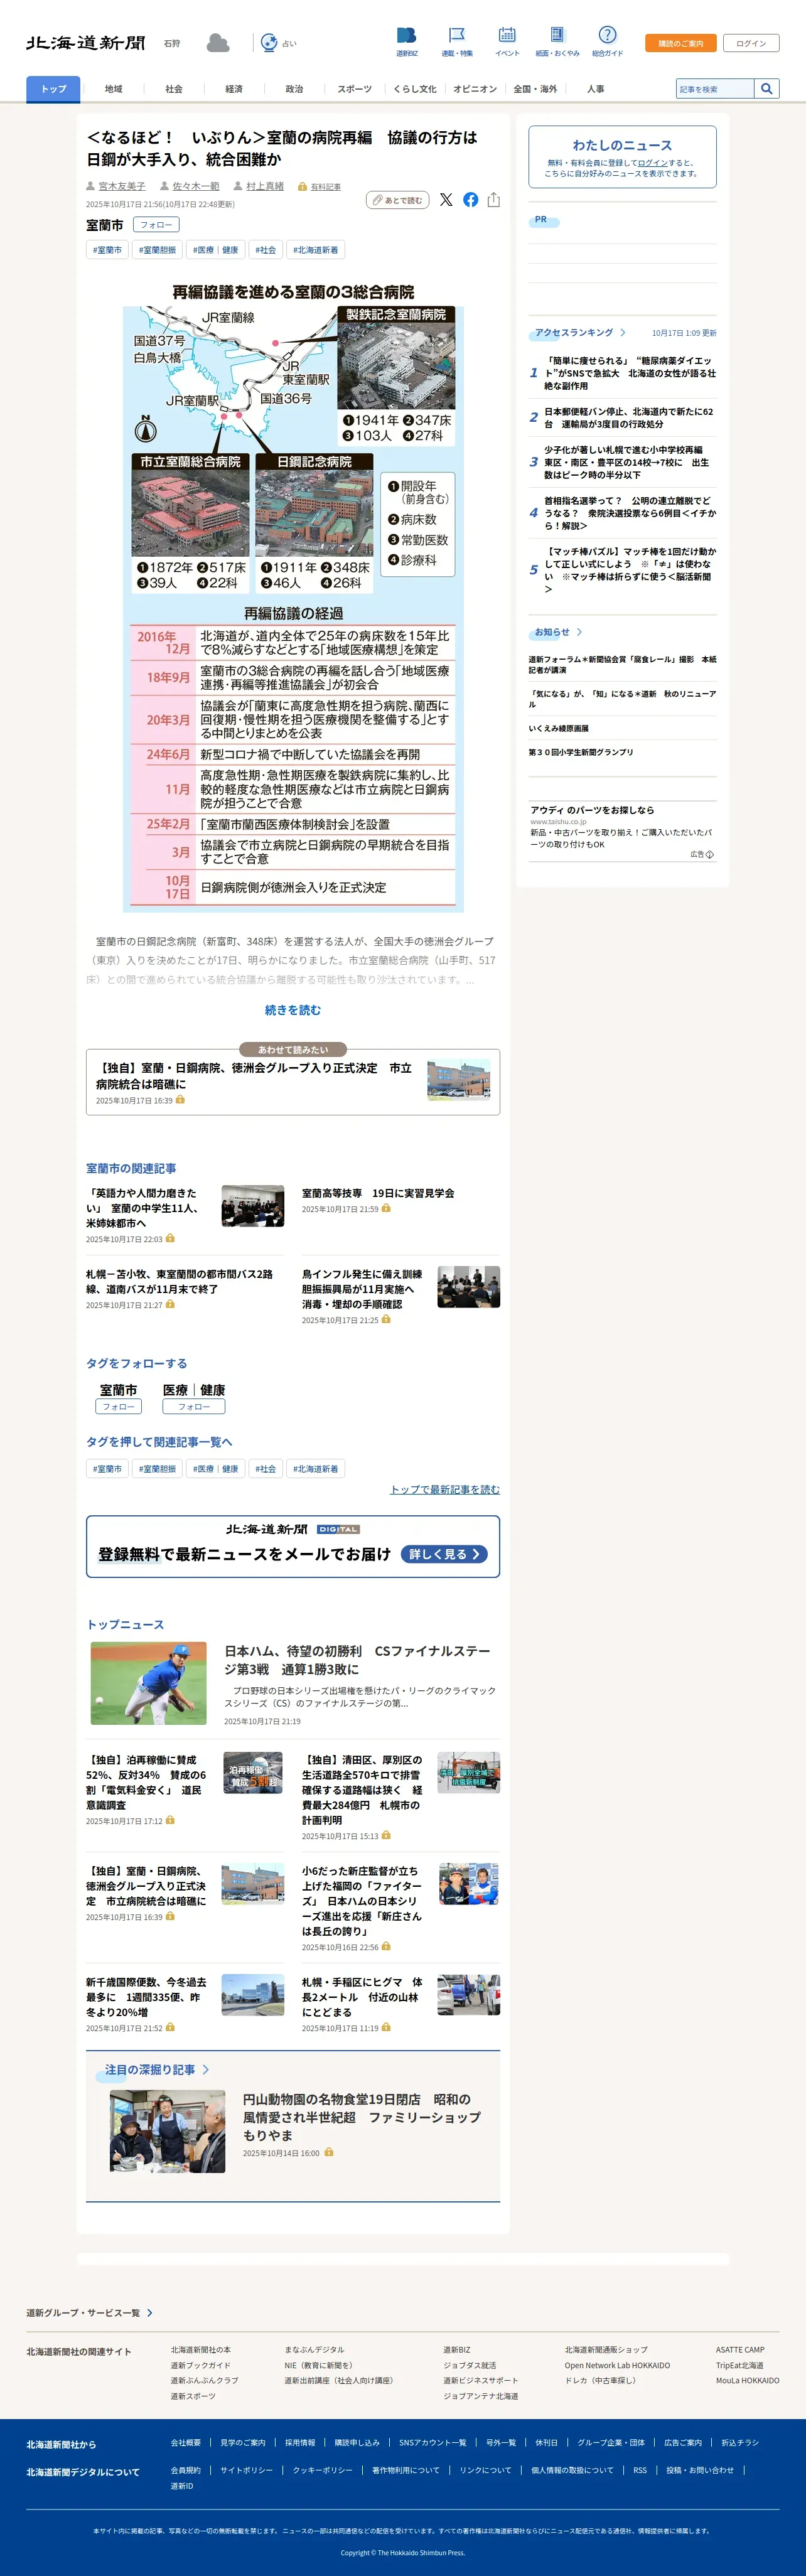Follow the 医療｜健康 tag
Image resolution: width=806 pixels, height=2576 pixels.
194,1407
